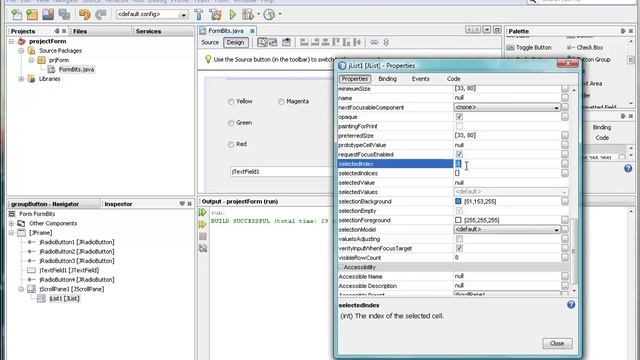
Task: Collapse the Accessibility section
Action: [341, 267]
